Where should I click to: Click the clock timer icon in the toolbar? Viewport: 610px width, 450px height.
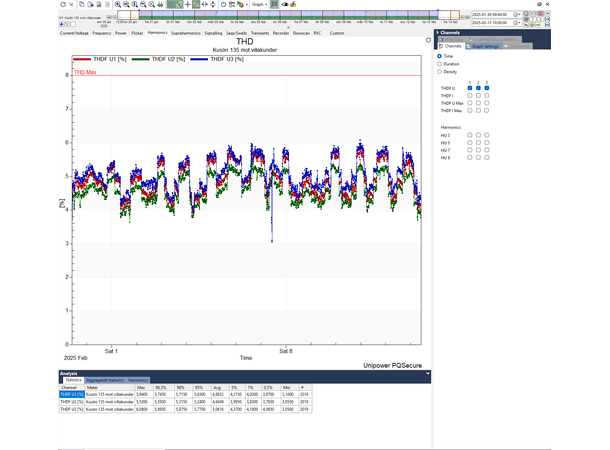[x=223, y=4]
